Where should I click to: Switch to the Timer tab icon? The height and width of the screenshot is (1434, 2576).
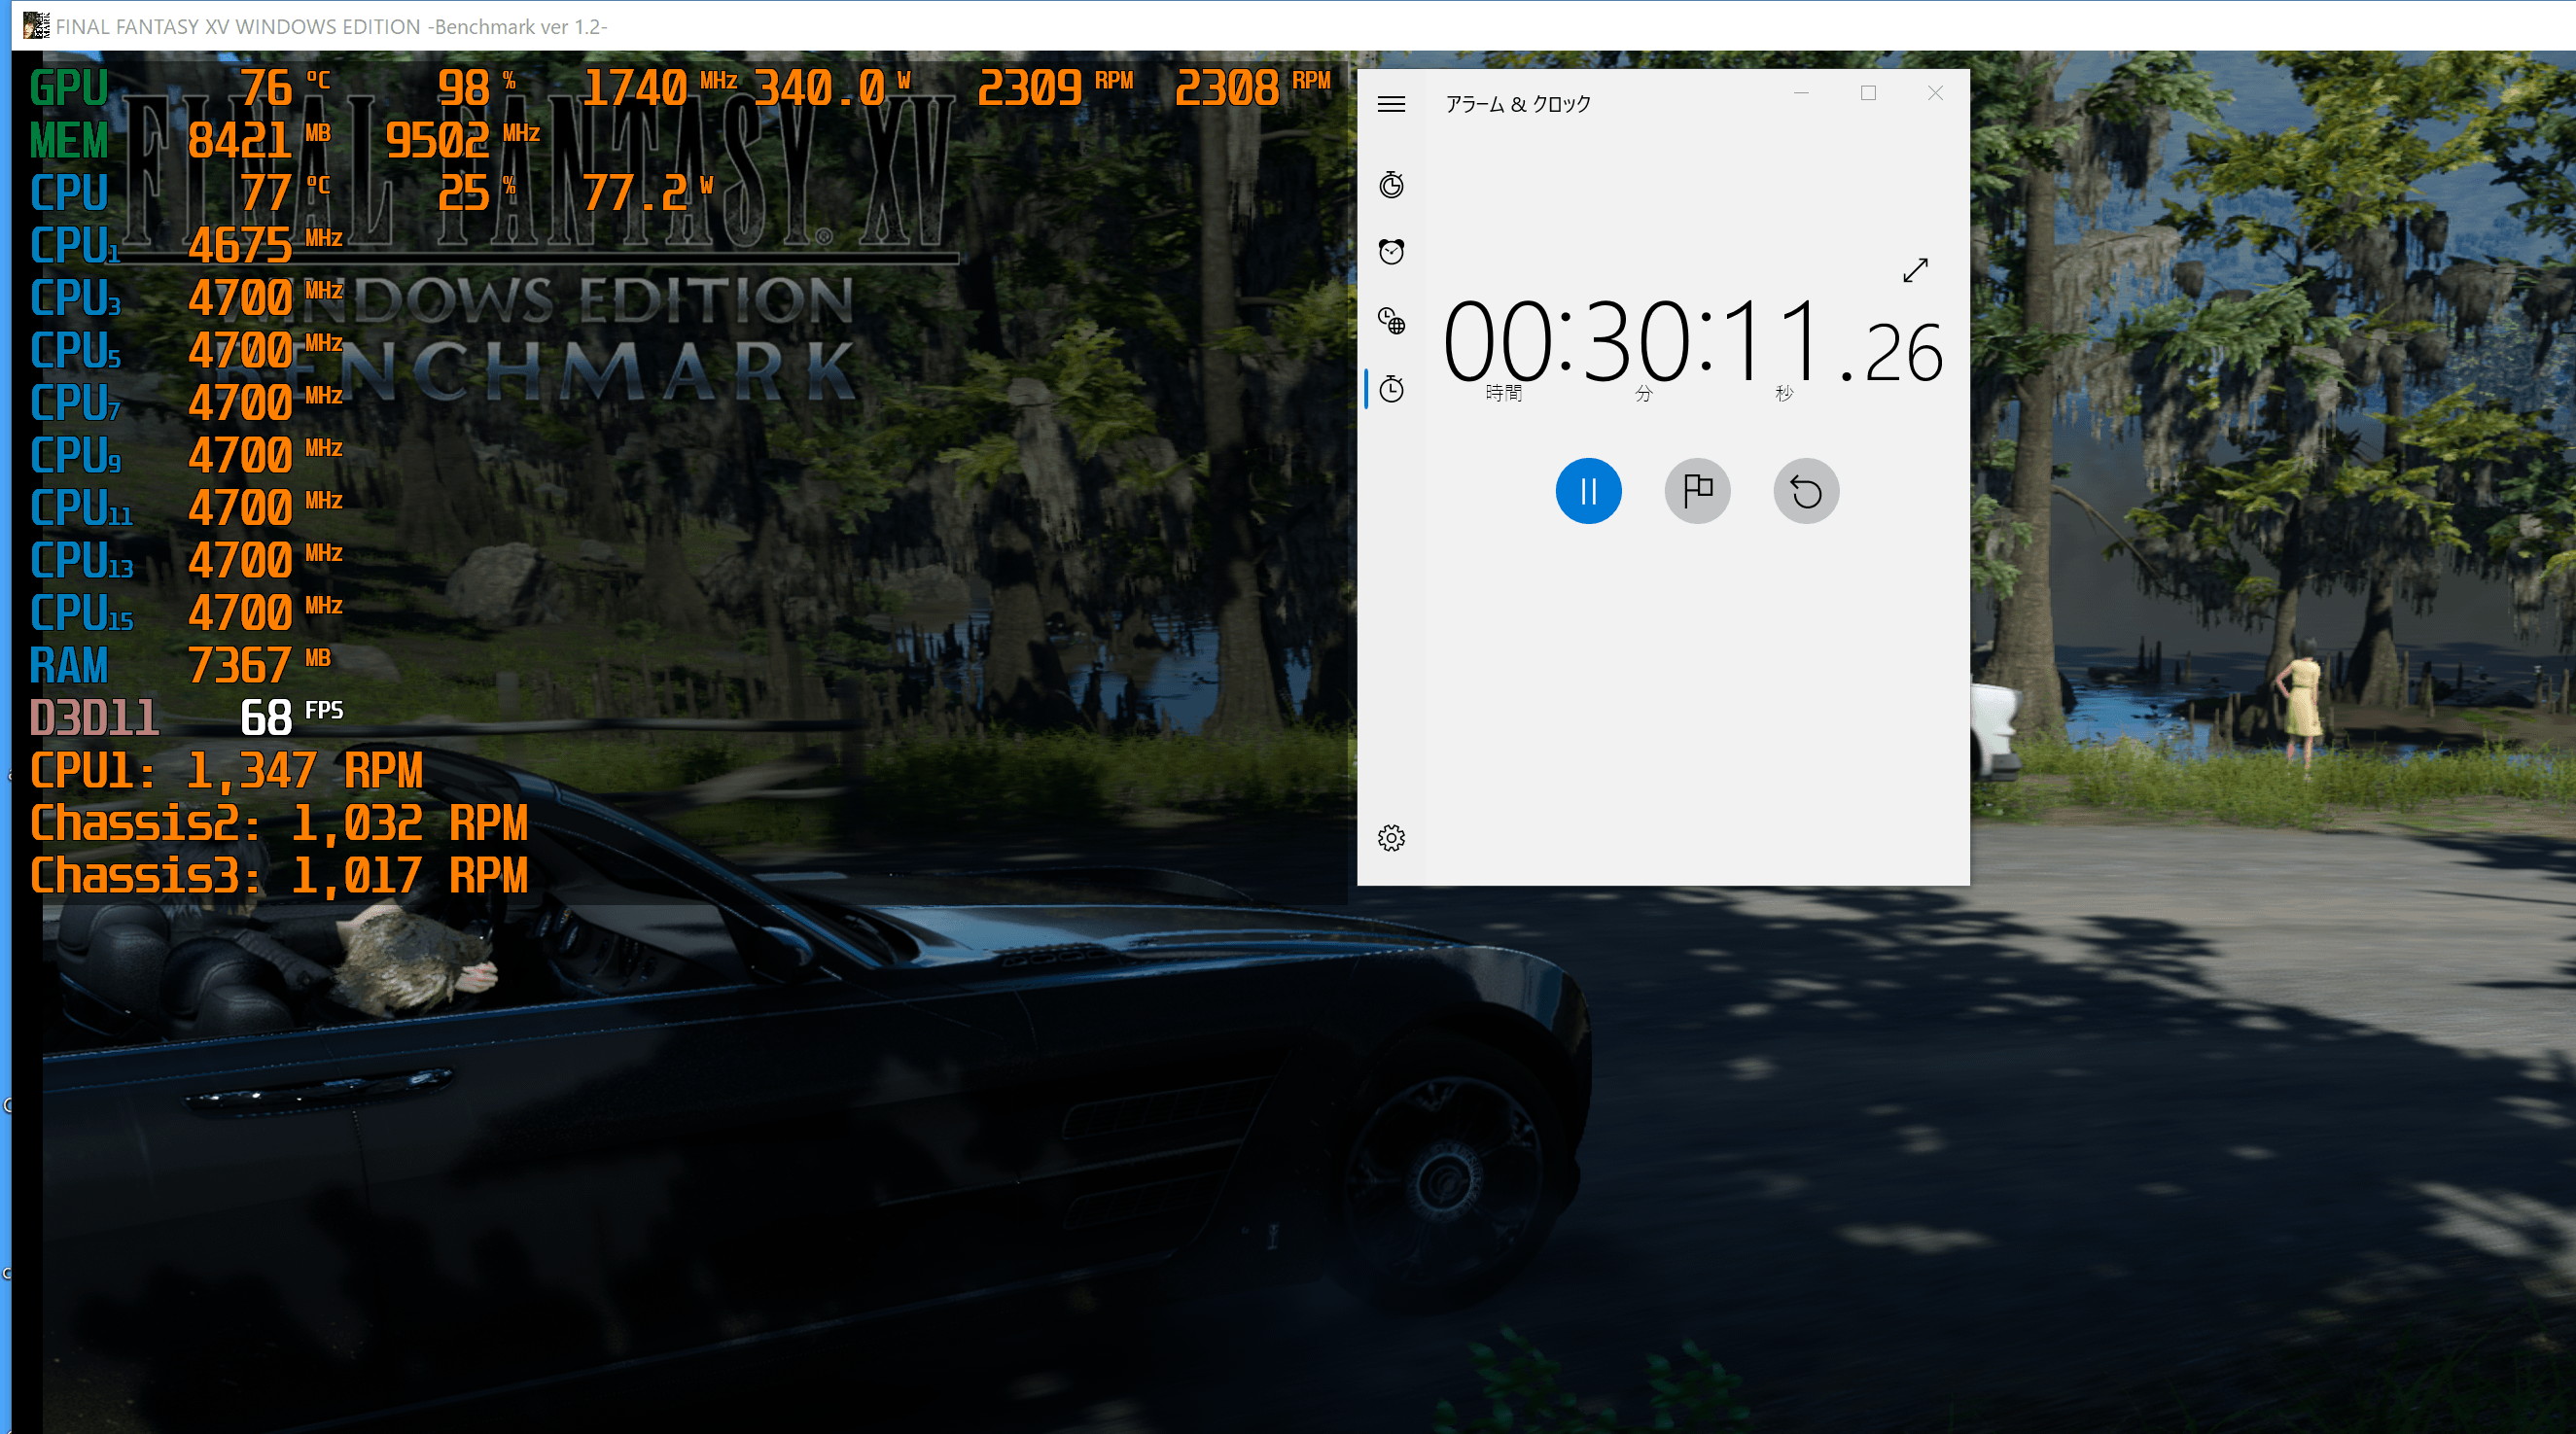pos(1391,185)
